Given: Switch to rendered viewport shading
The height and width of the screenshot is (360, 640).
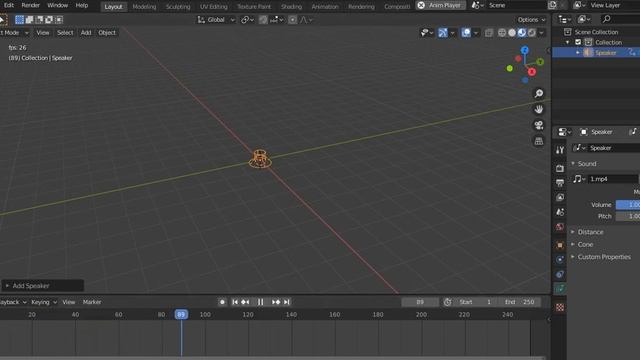Looking at the screenshot, I should click(531, 33).
